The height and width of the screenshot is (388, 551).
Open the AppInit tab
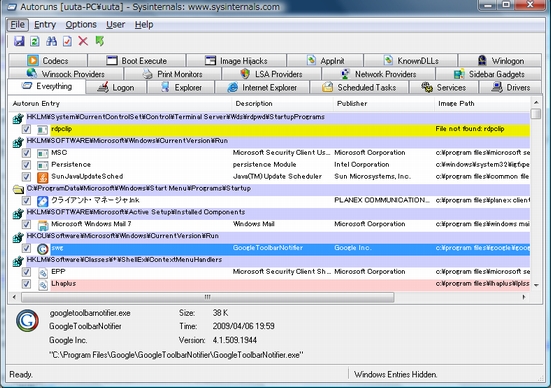point(325,60)
